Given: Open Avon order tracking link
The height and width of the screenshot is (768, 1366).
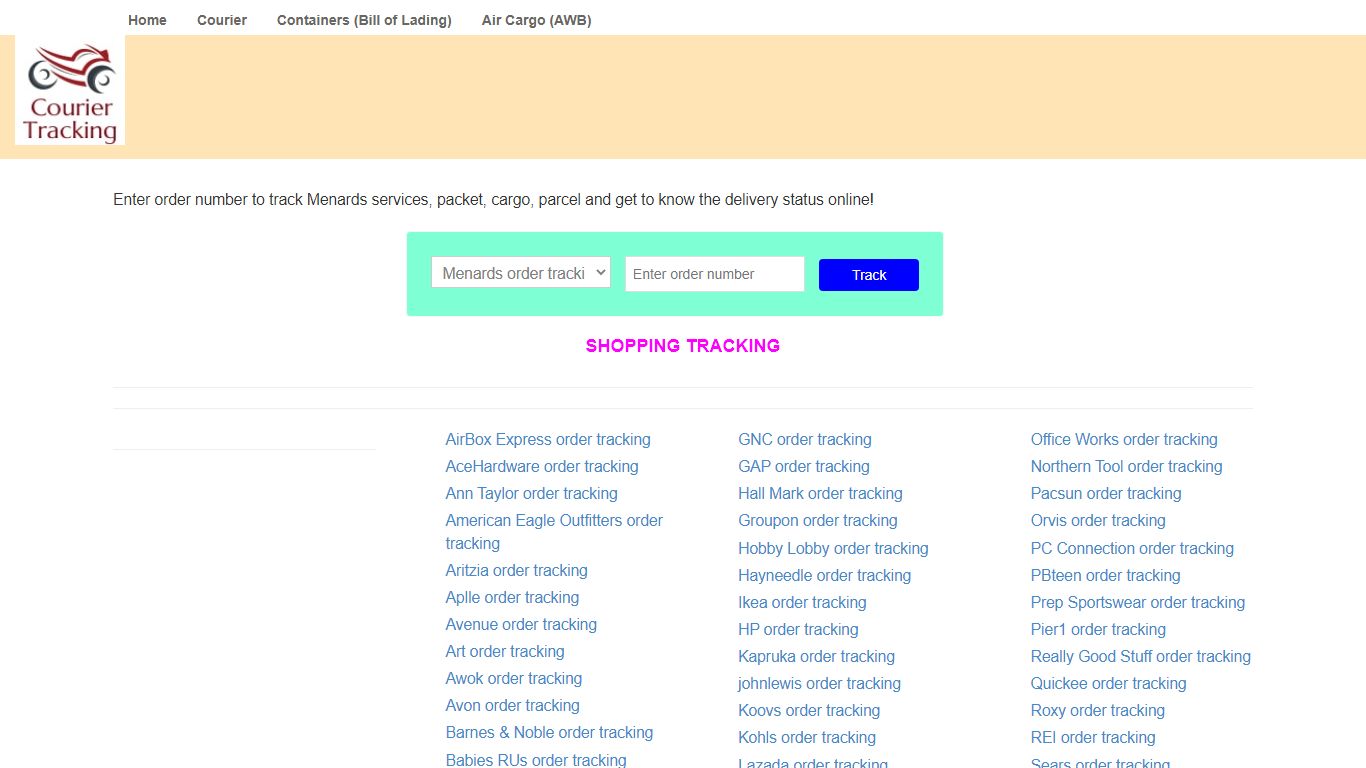Looking at the screenshot, I should [513, 705].
